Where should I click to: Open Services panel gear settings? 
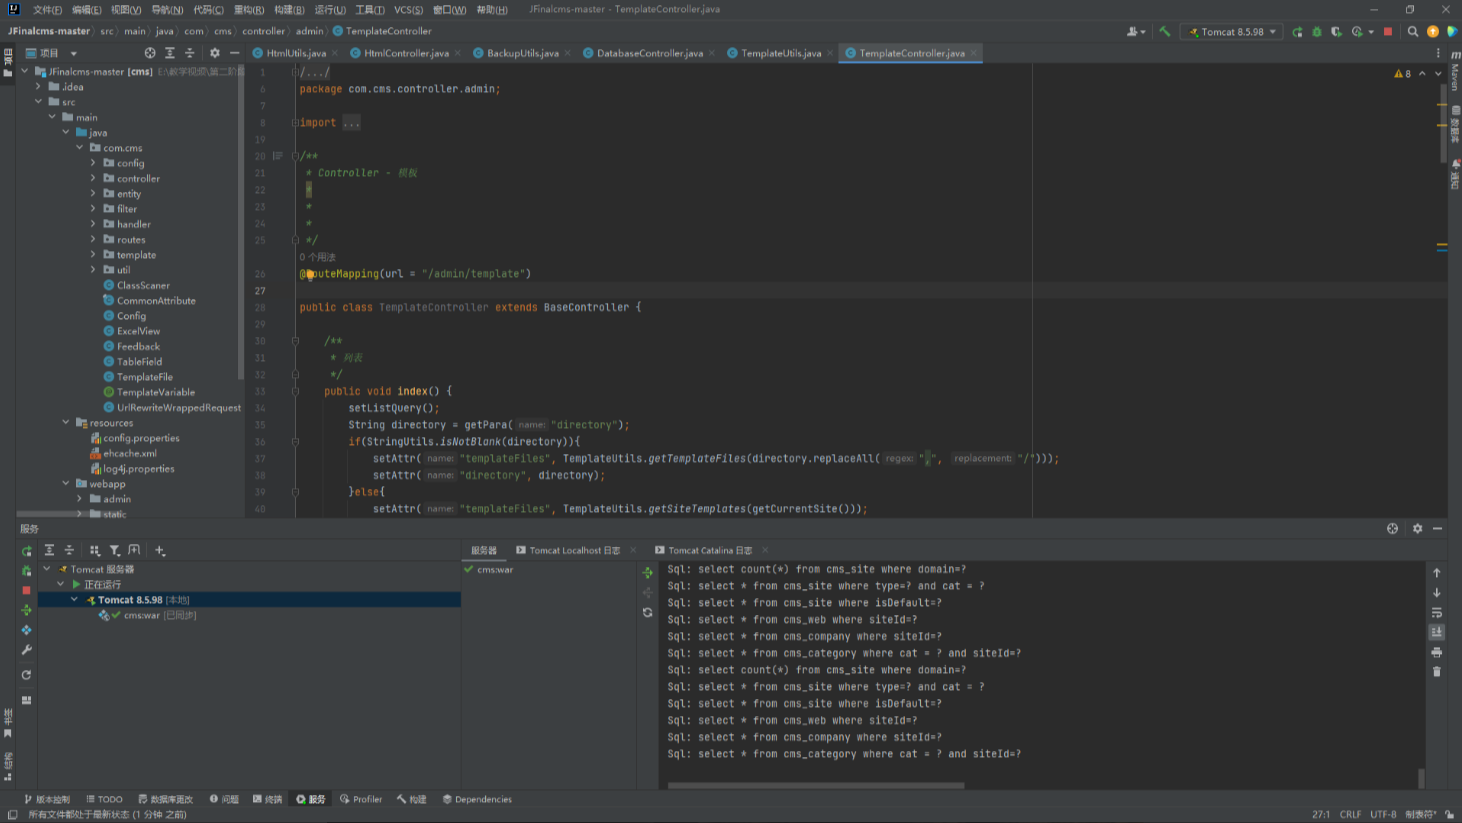pyautogui.click(x=1417, y=528)
